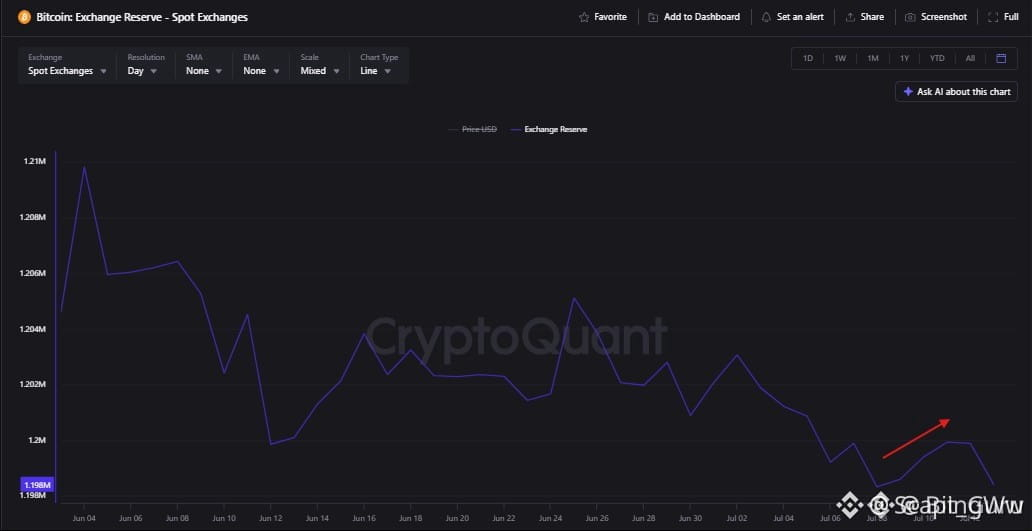Click the 1.202M y-axis label
Screen dimensions: 1032x531
[x=34, y=384]
